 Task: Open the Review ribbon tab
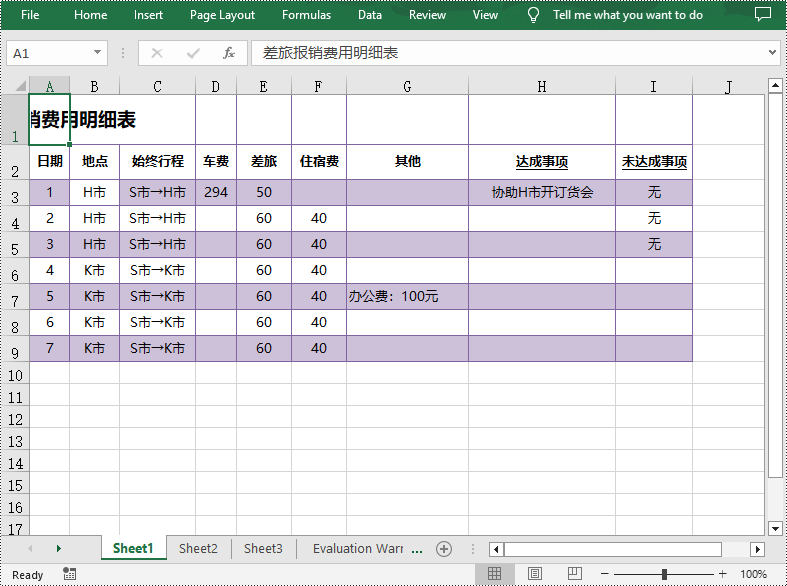pyautogui.click(x=427, y=15)
